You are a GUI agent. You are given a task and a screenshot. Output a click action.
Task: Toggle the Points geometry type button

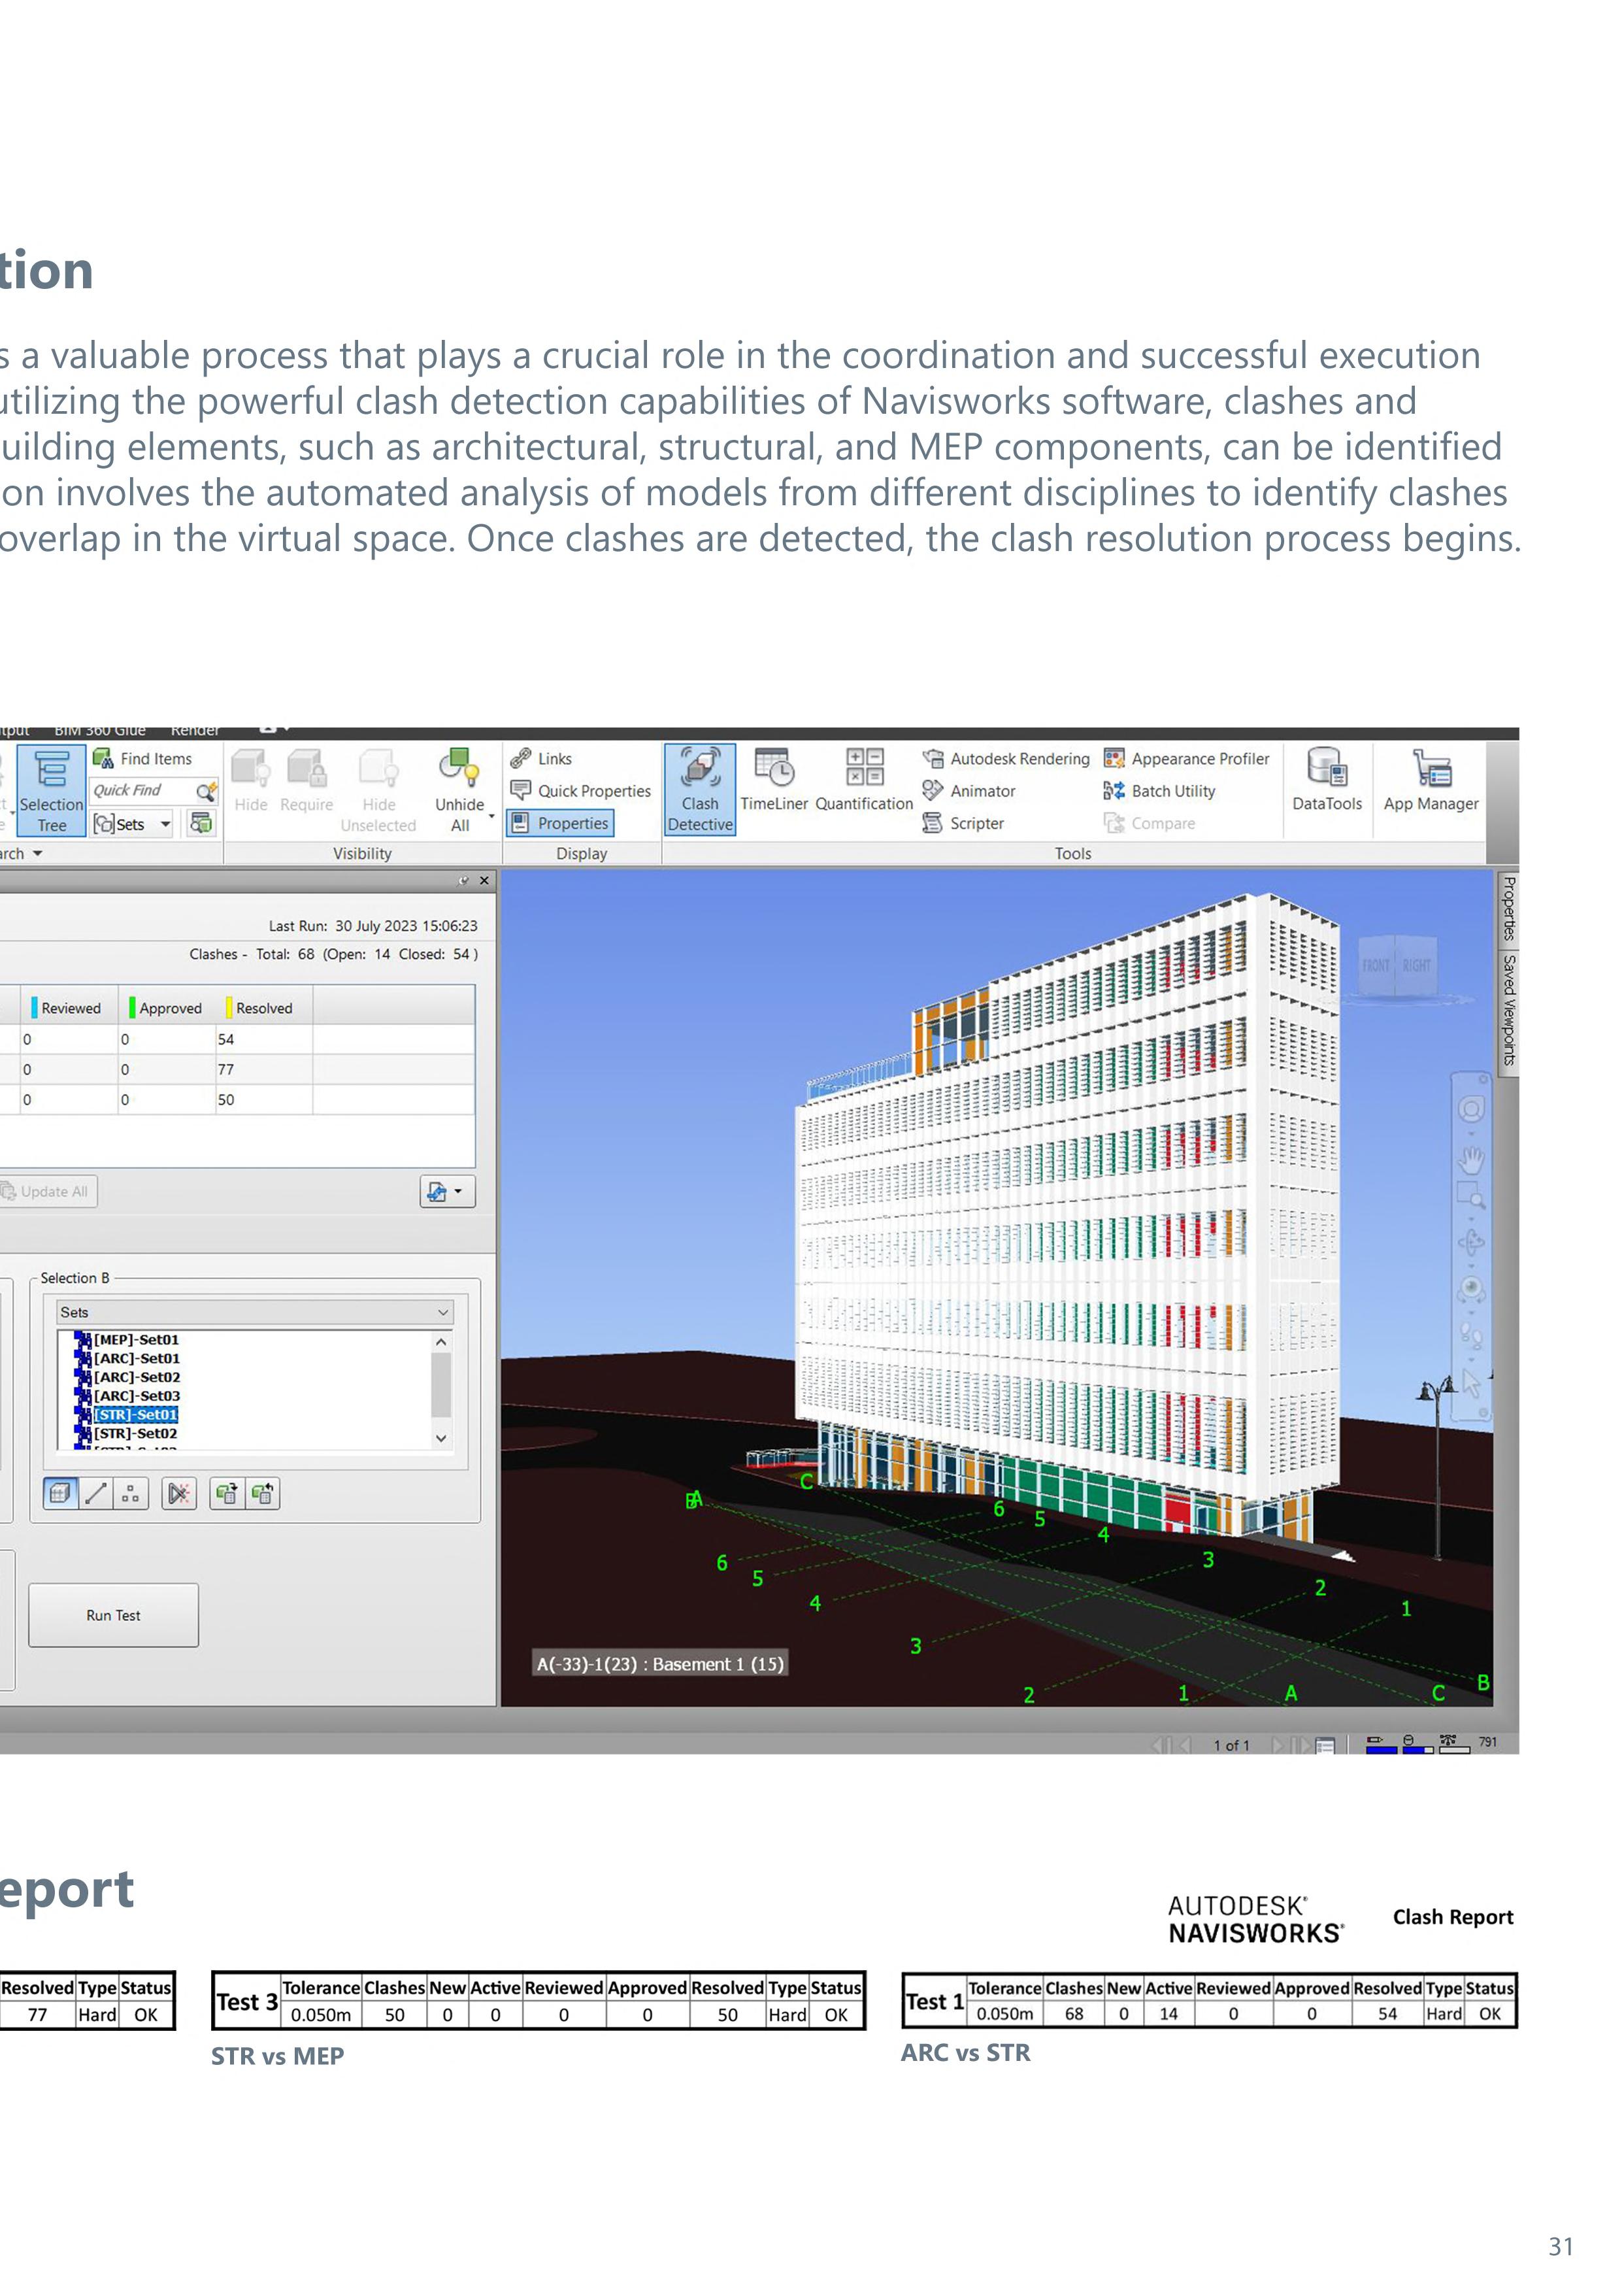(x=130, y=1494)
